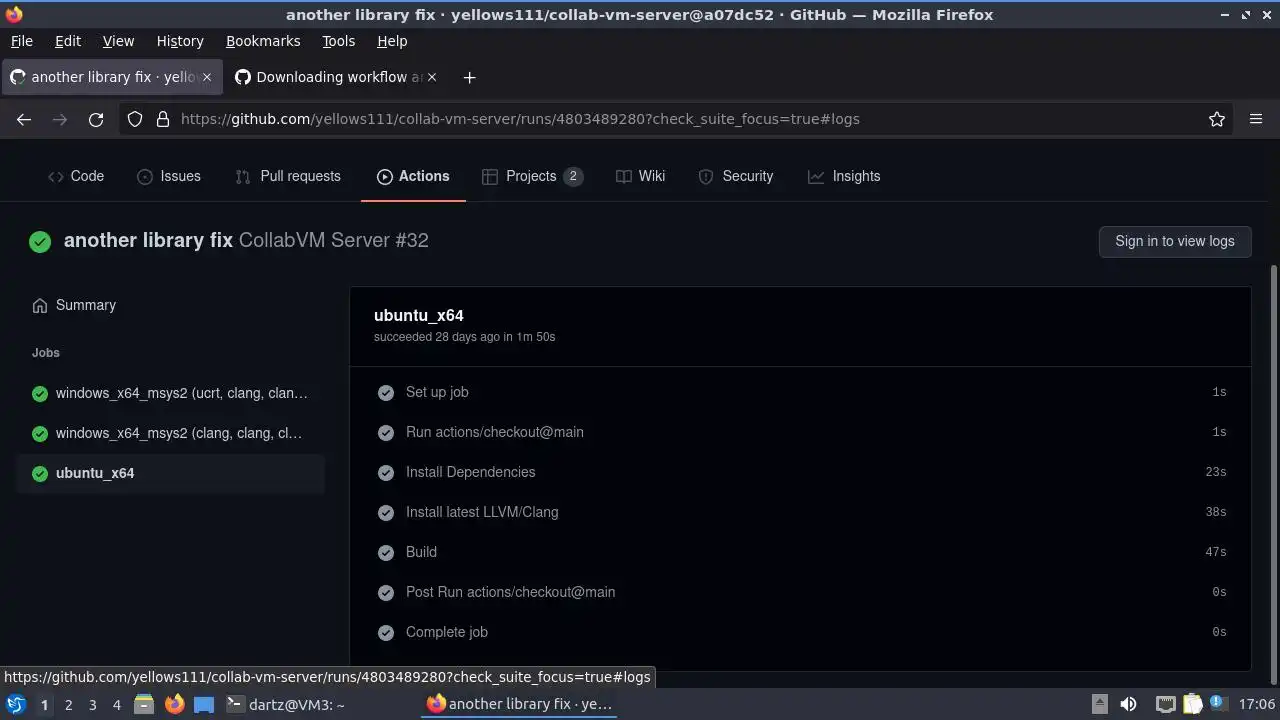The image size is (1280, 720).
Task: Select the windows_x64_msys2 (ucrt, clang) job
Action: (170, 393)
